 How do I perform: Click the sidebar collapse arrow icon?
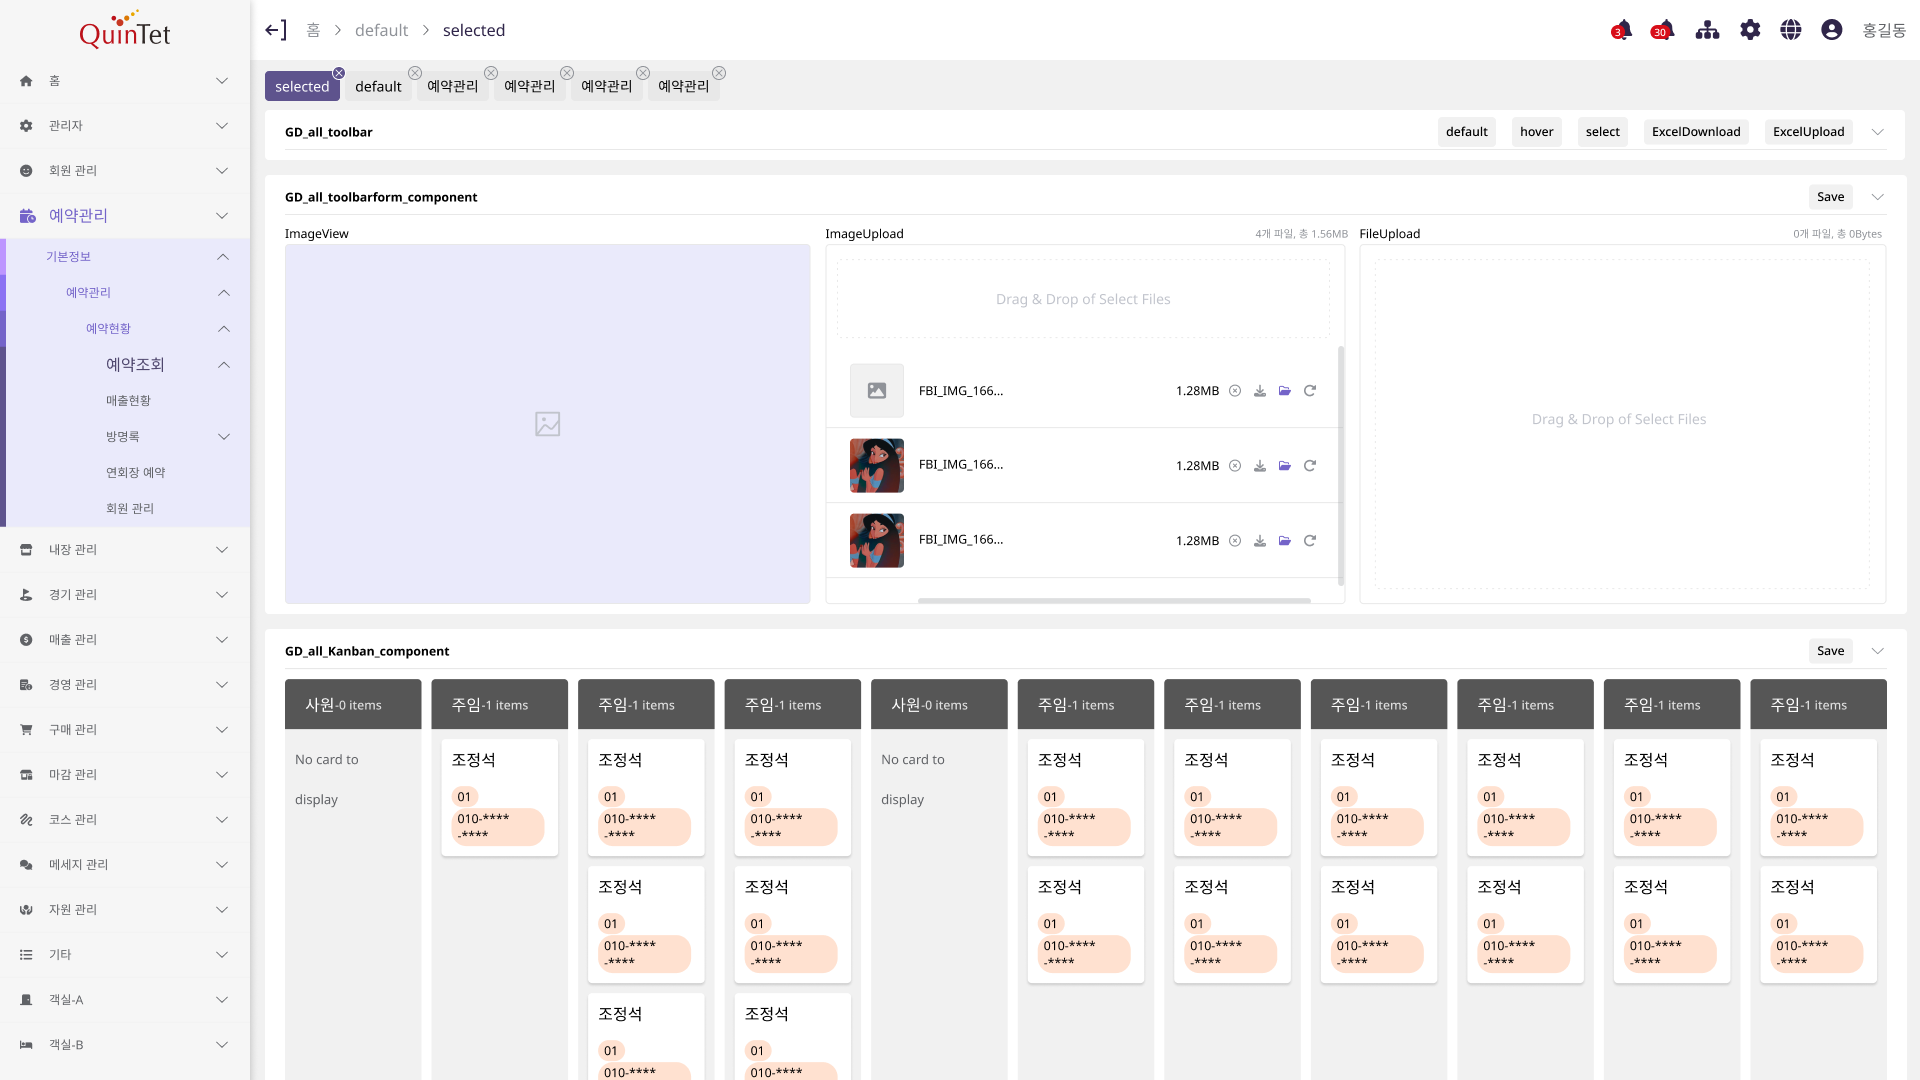pos(275,30)
